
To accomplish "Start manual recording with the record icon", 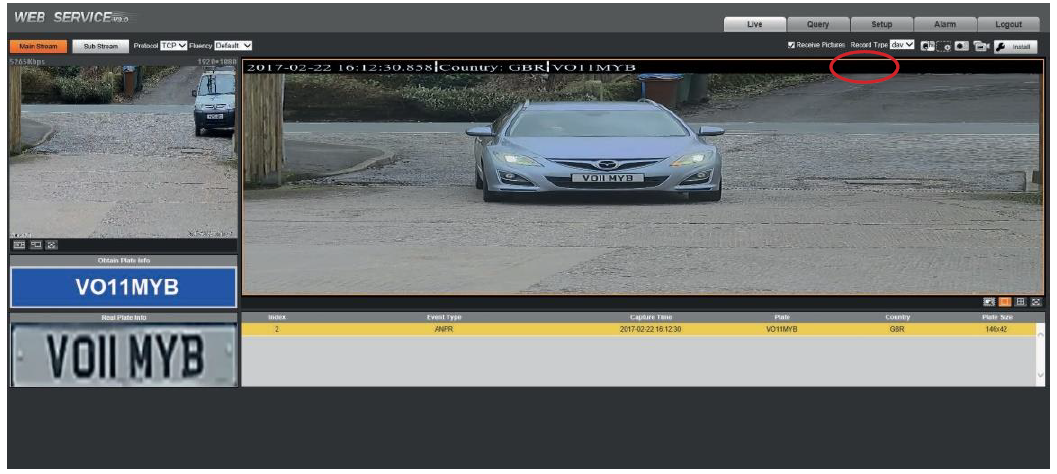I will tap(962, 46).
